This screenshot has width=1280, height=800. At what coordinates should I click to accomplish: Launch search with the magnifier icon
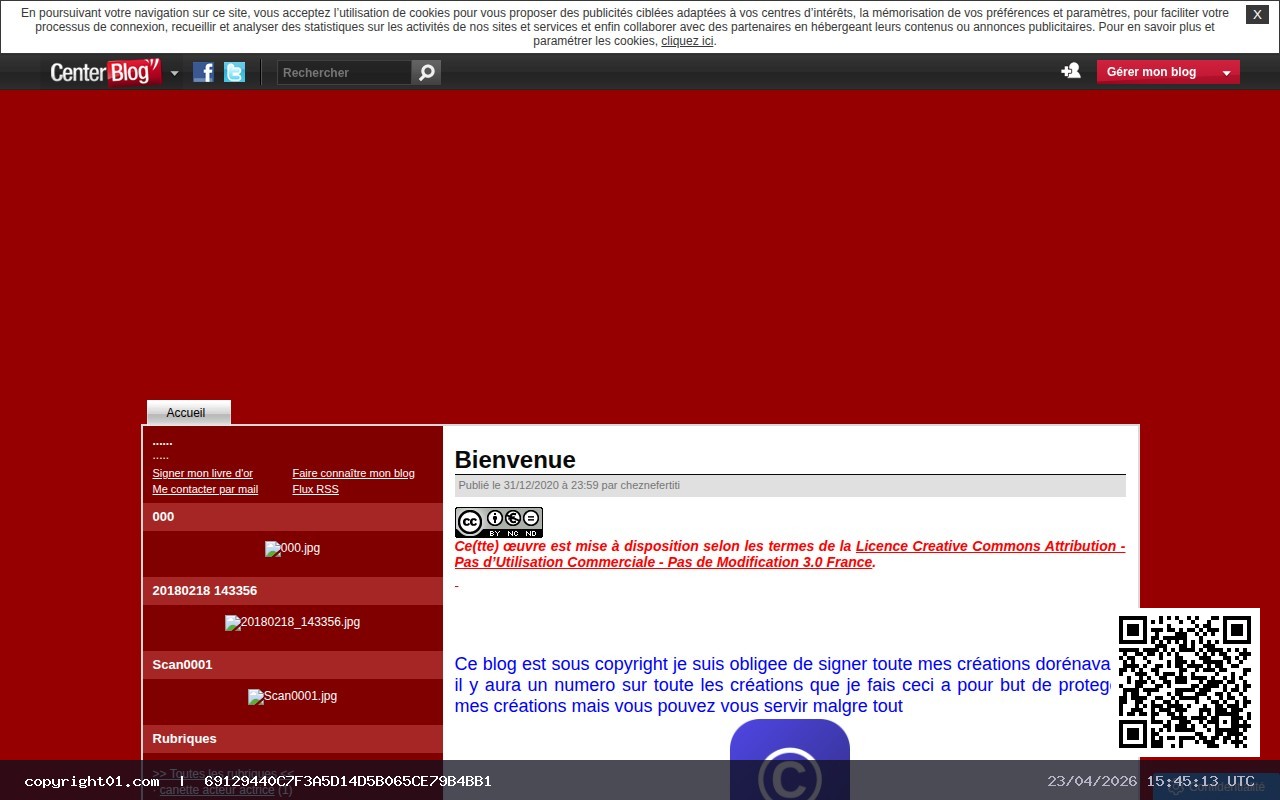(x=425, y=71)
